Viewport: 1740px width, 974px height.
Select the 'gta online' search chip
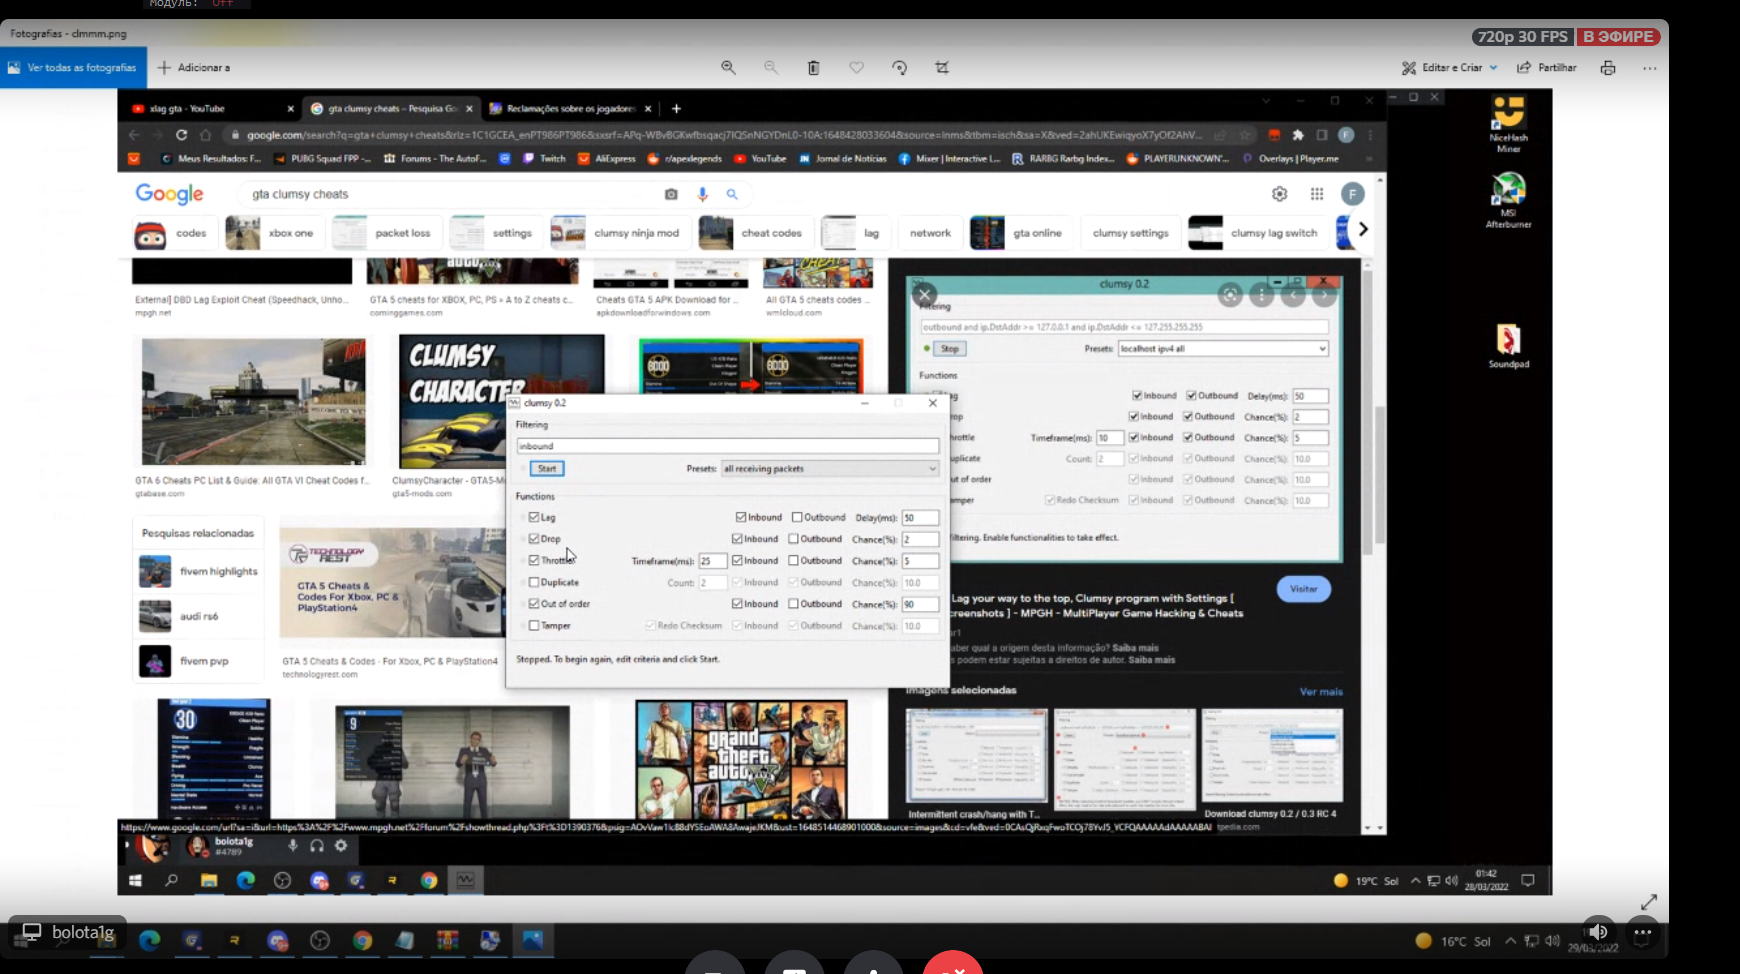[1021, 233]
